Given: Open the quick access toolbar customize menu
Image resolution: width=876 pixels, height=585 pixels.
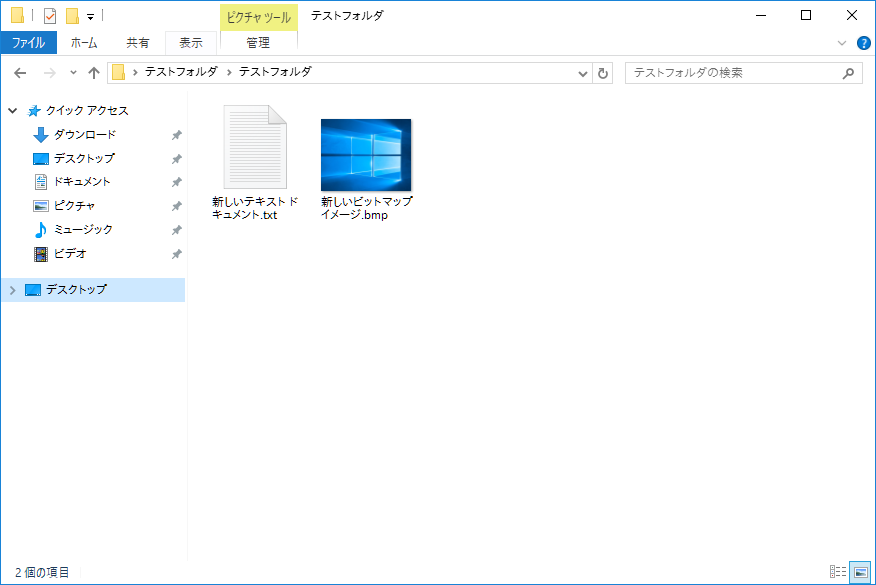Looking at the screenshot, I should (x=88, y=15).
